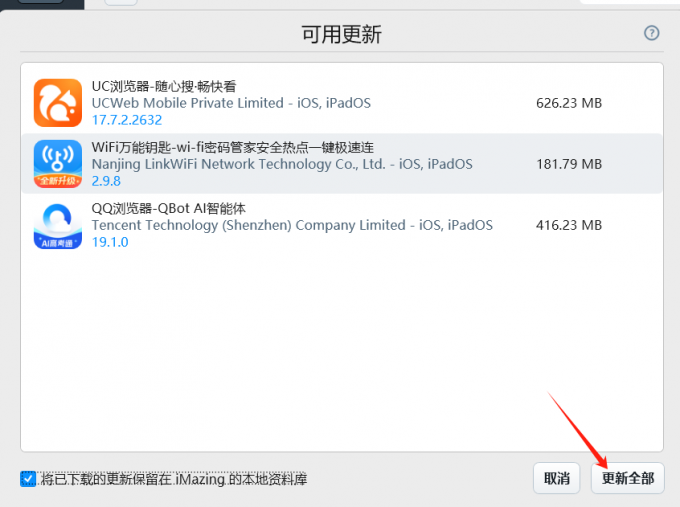Click the 626.23 MB size value

(569, 103)
